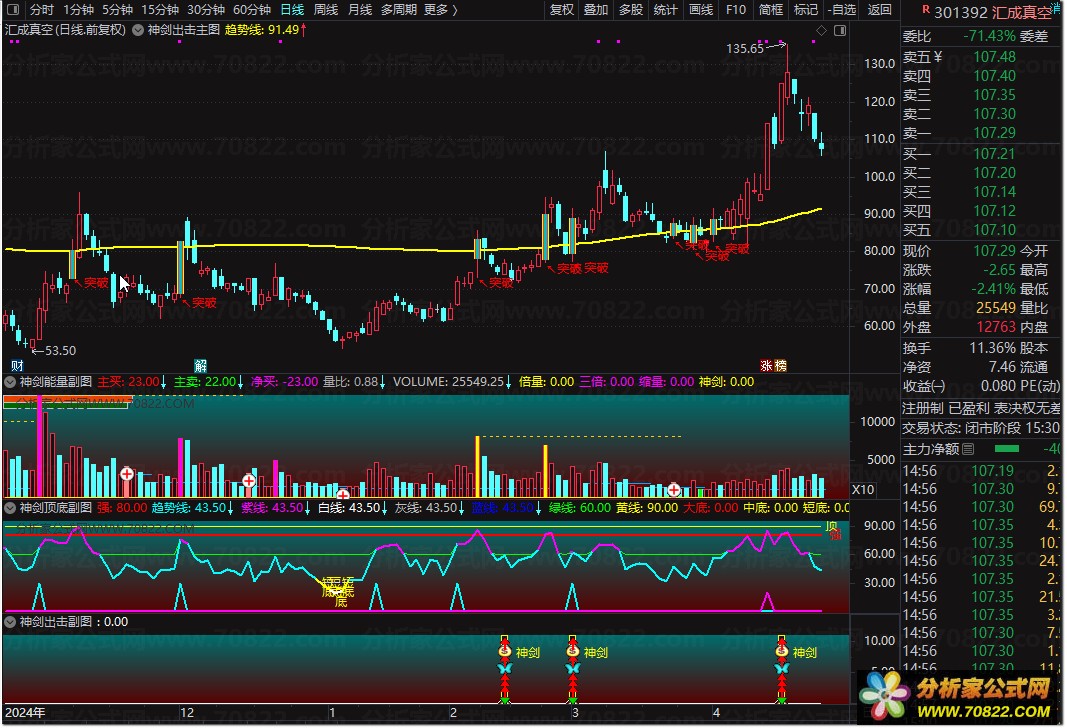This screenshot has height=728, width=1067.
Task: Toggle the sidebar panel icon at top-left
Action: point(14,10)
